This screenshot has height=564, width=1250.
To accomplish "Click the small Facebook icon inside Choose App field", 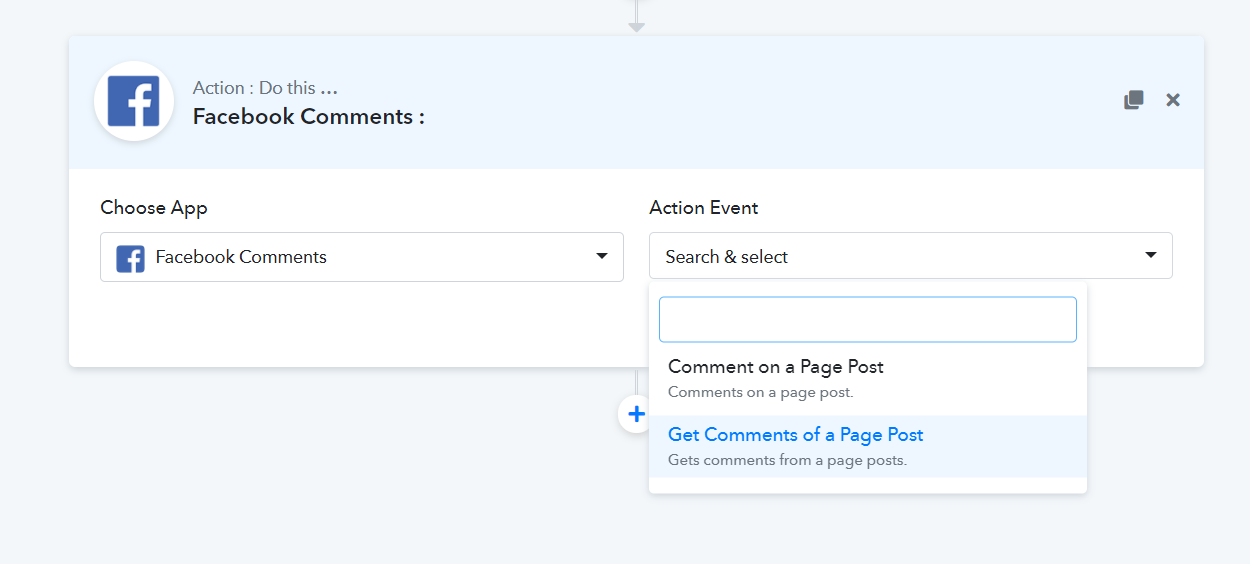I will [x=130, y=258].
